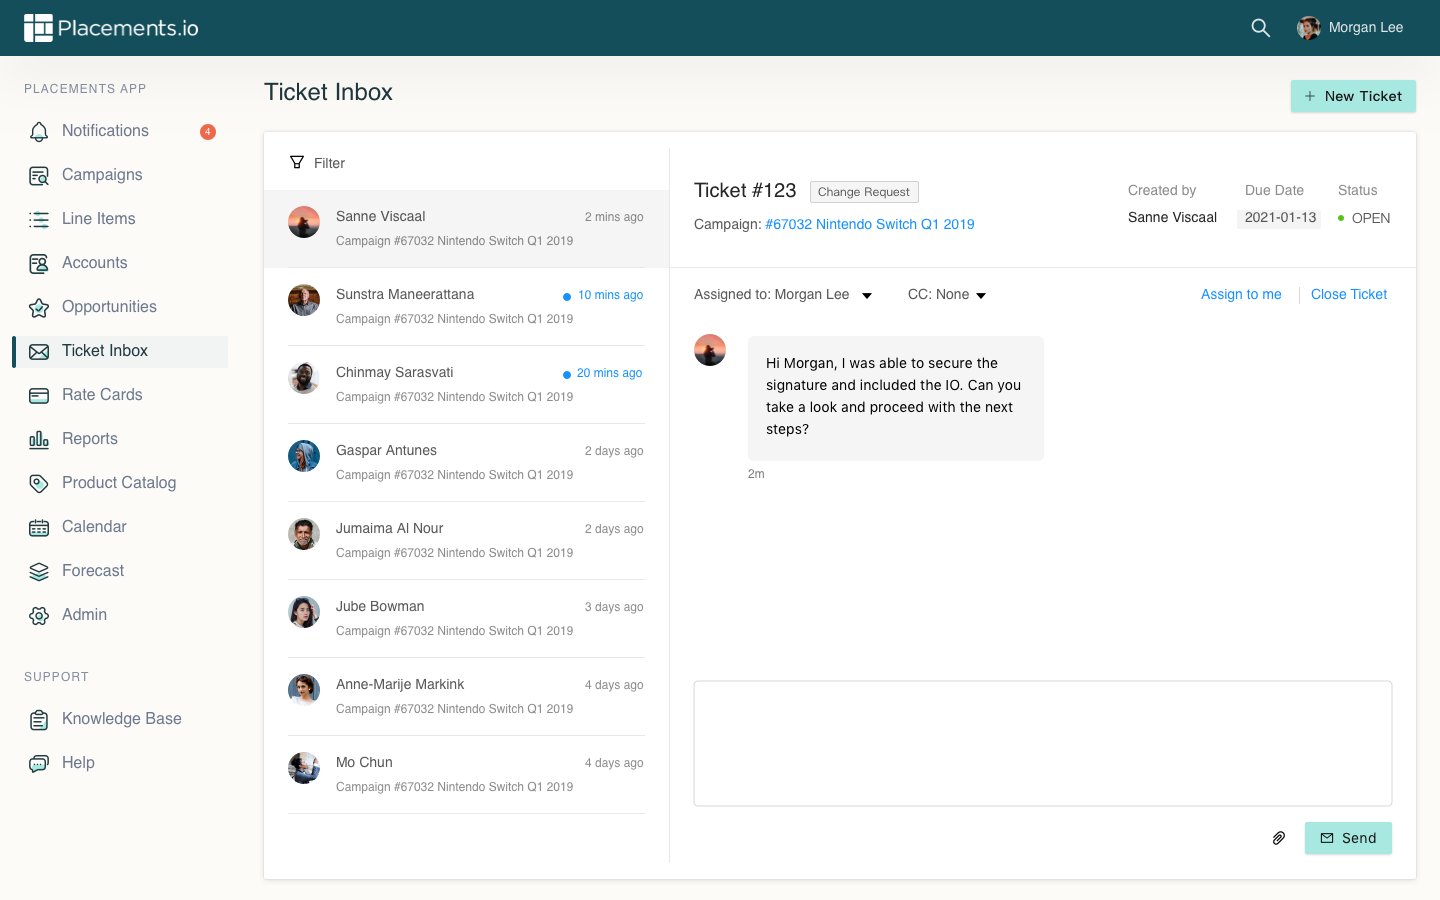Viewport: 1440px width, 900px height.
Task: Click the search magnifier icon
Action: pos(1260,28)
